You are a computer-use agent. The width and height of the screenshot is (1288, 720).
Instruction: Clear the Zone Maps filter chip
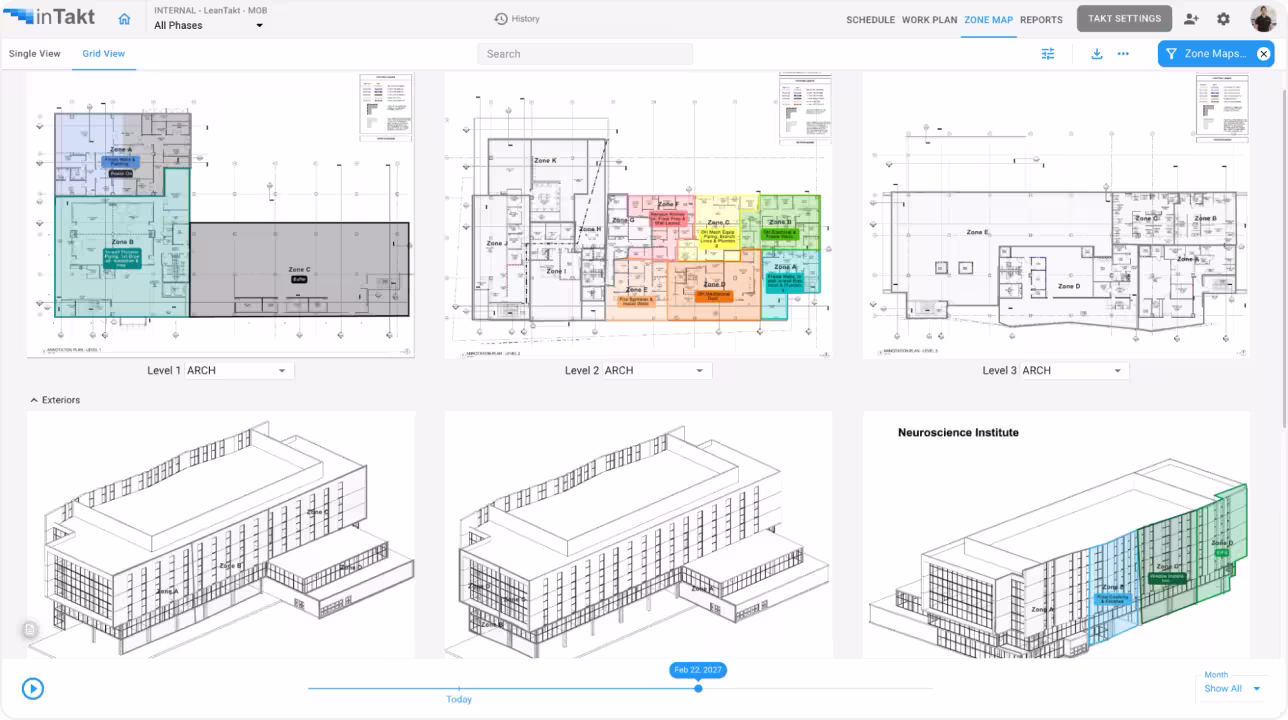pos(1264,54)
